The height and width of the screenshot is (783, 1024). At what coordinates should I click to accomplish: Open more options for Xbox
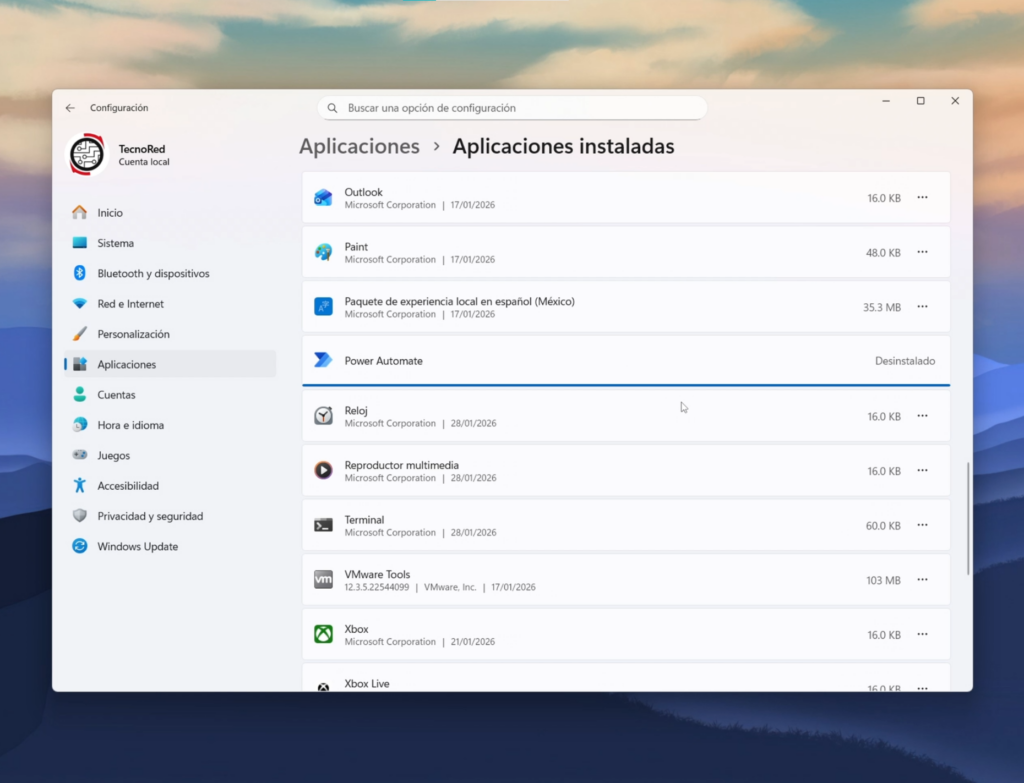point(922,634)
